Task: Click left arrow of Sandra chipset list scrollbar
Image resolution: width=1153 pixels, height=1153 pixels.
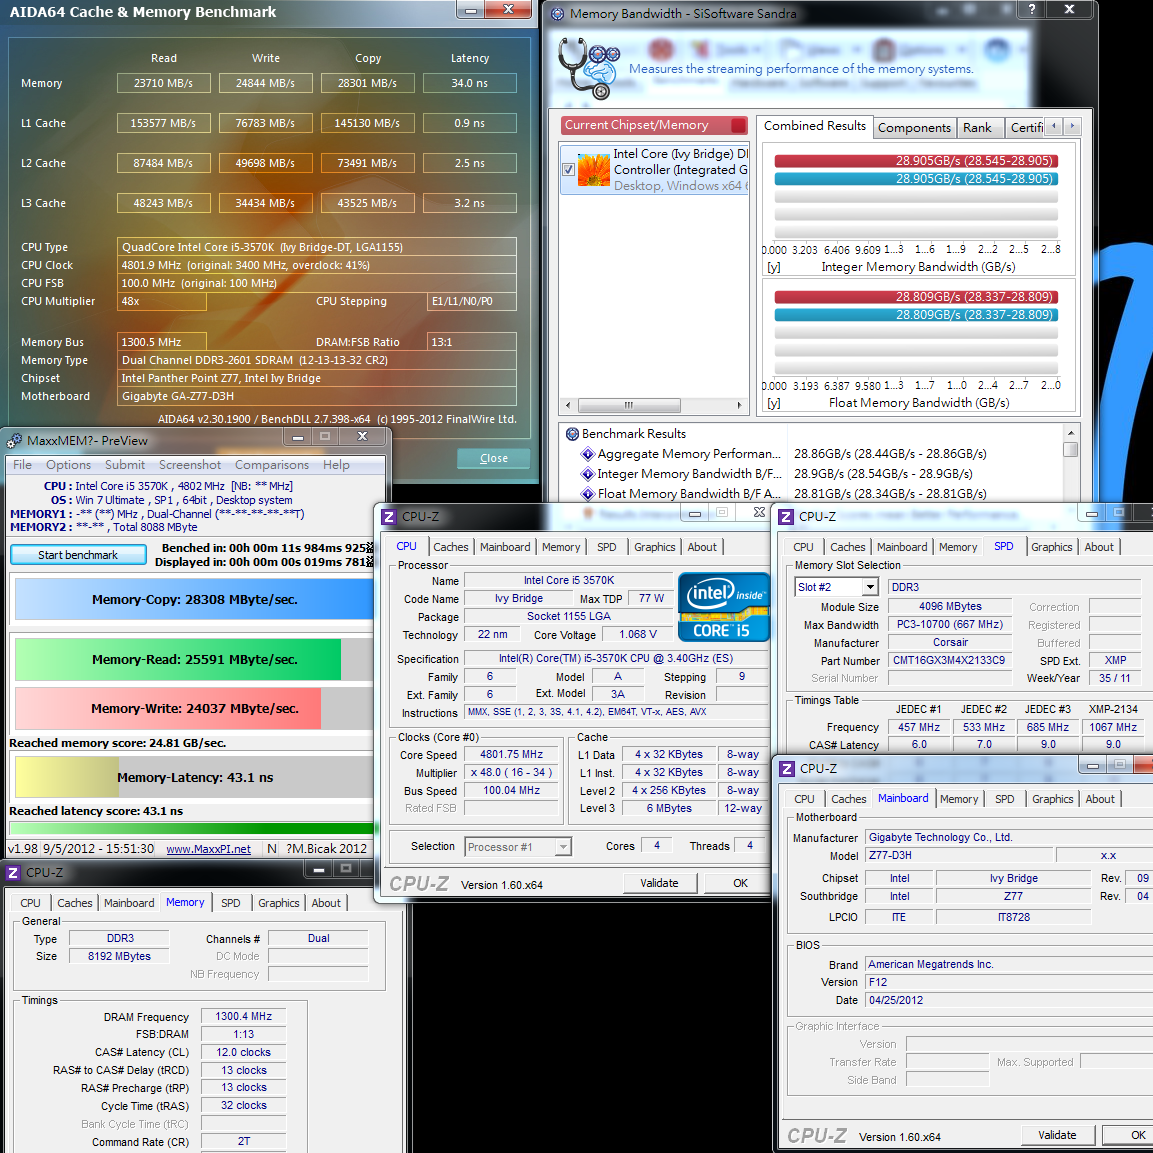Action: click(568, 405)
